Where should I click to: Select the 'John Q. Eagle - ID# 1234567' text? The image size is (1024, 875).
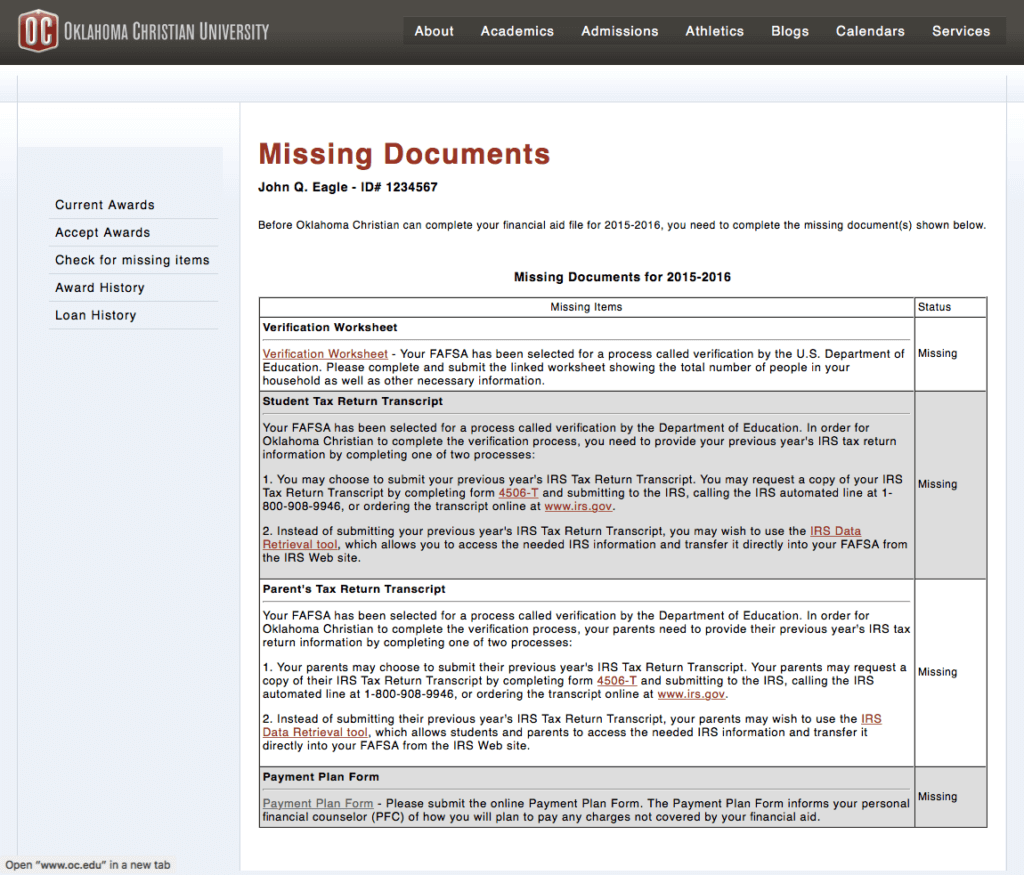click(347, 187)
